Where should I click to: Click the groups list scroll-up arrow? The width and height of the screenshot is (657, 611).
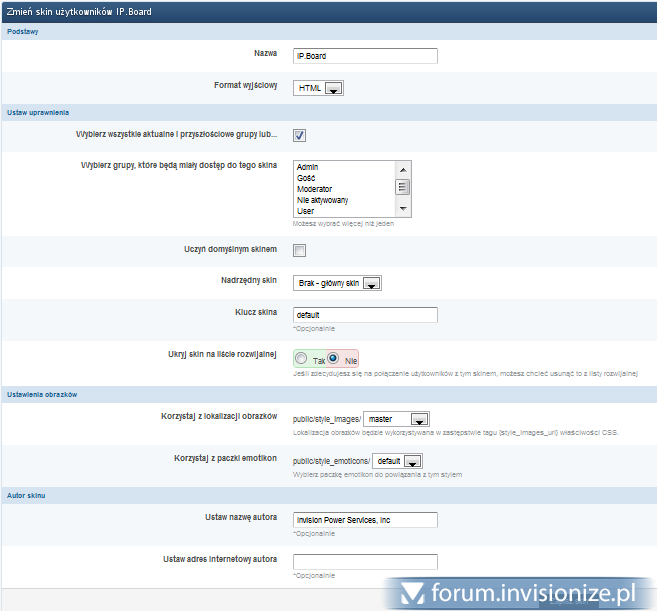pos(403,167)
